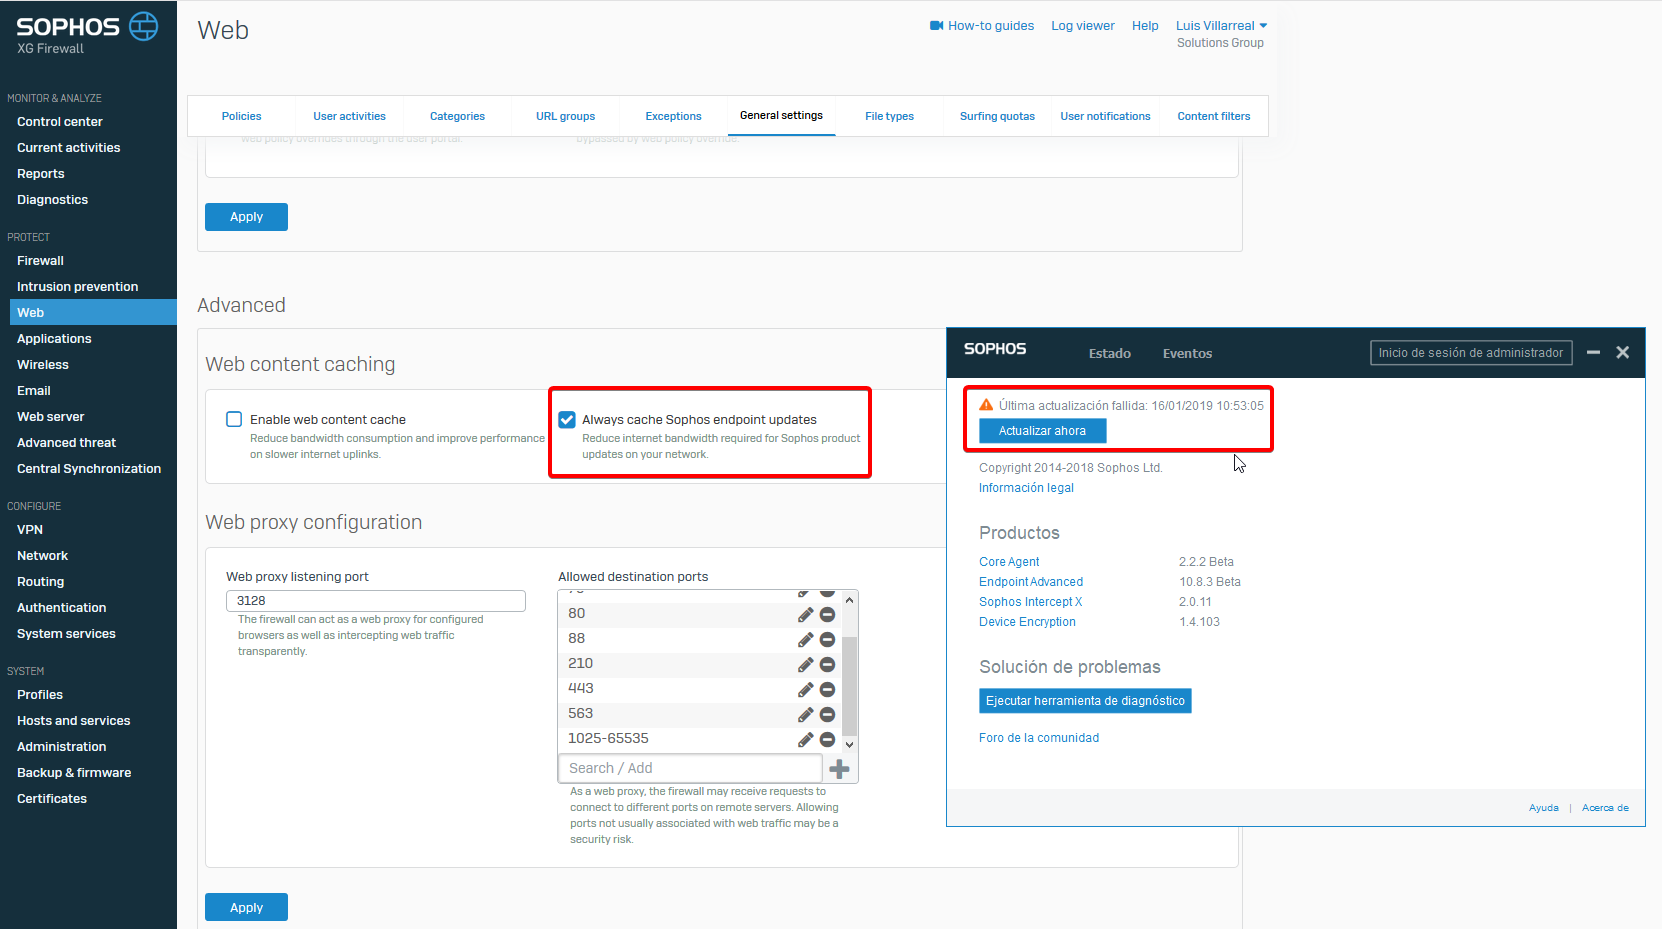Click plus icon to add destination port

coord(840,769)
